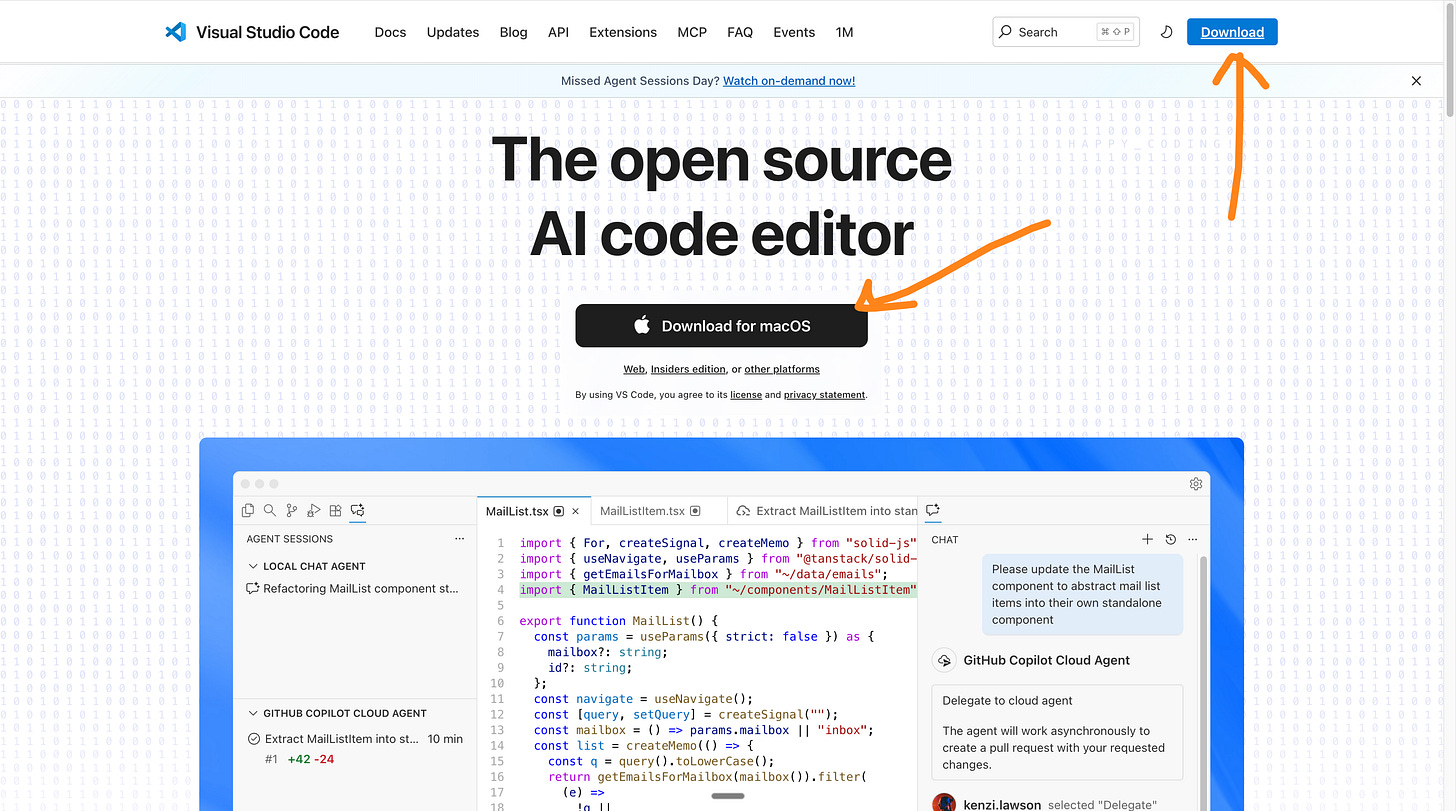The width and height of the screenshot is (1456, 811).
Task: Close the MailList.tsx editor tab
Action: [x=575, y=511]
